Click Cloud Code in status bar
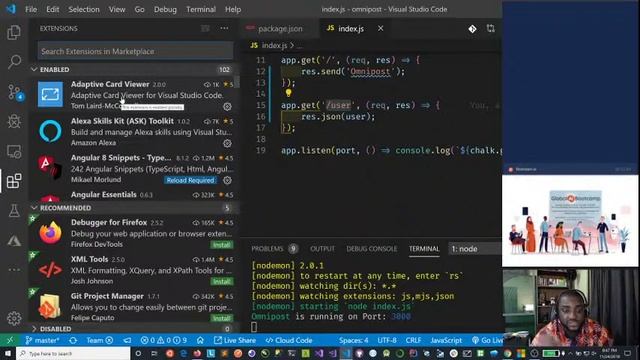 click(x=289, y=340)
